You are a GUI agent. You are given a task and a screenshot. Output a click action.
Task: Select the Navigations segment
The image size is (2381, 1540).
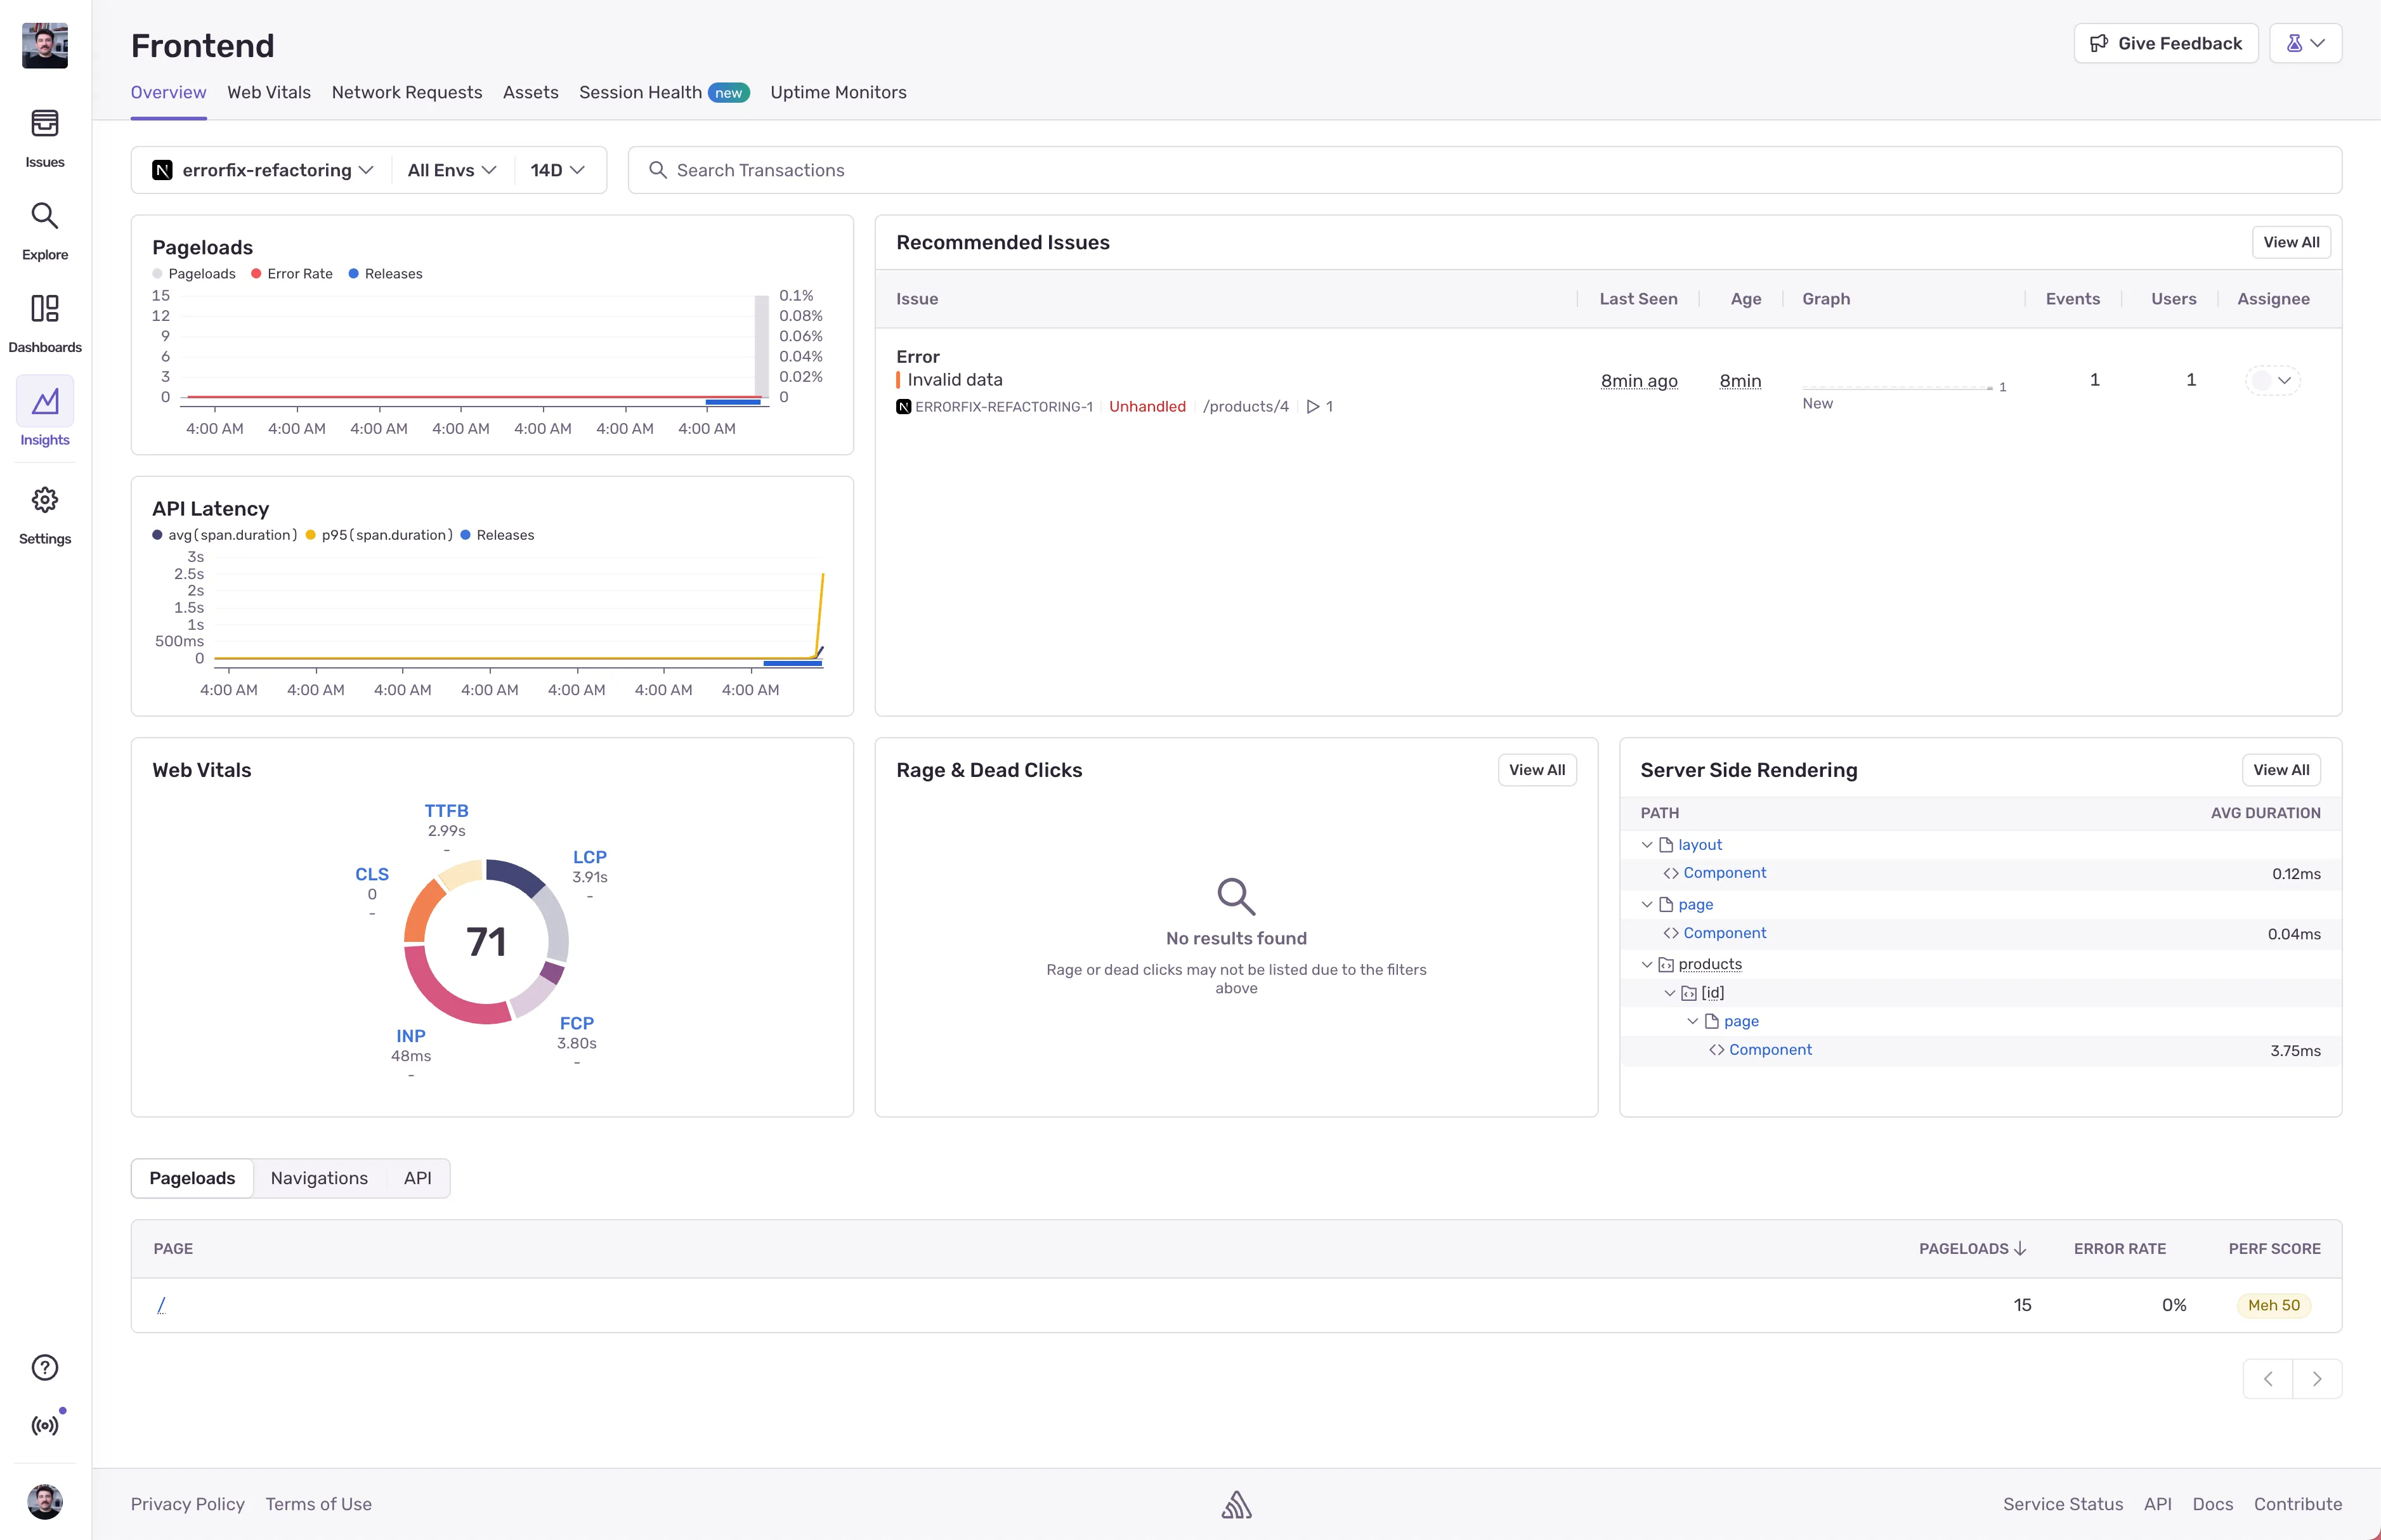click(x=319, y=1178)
